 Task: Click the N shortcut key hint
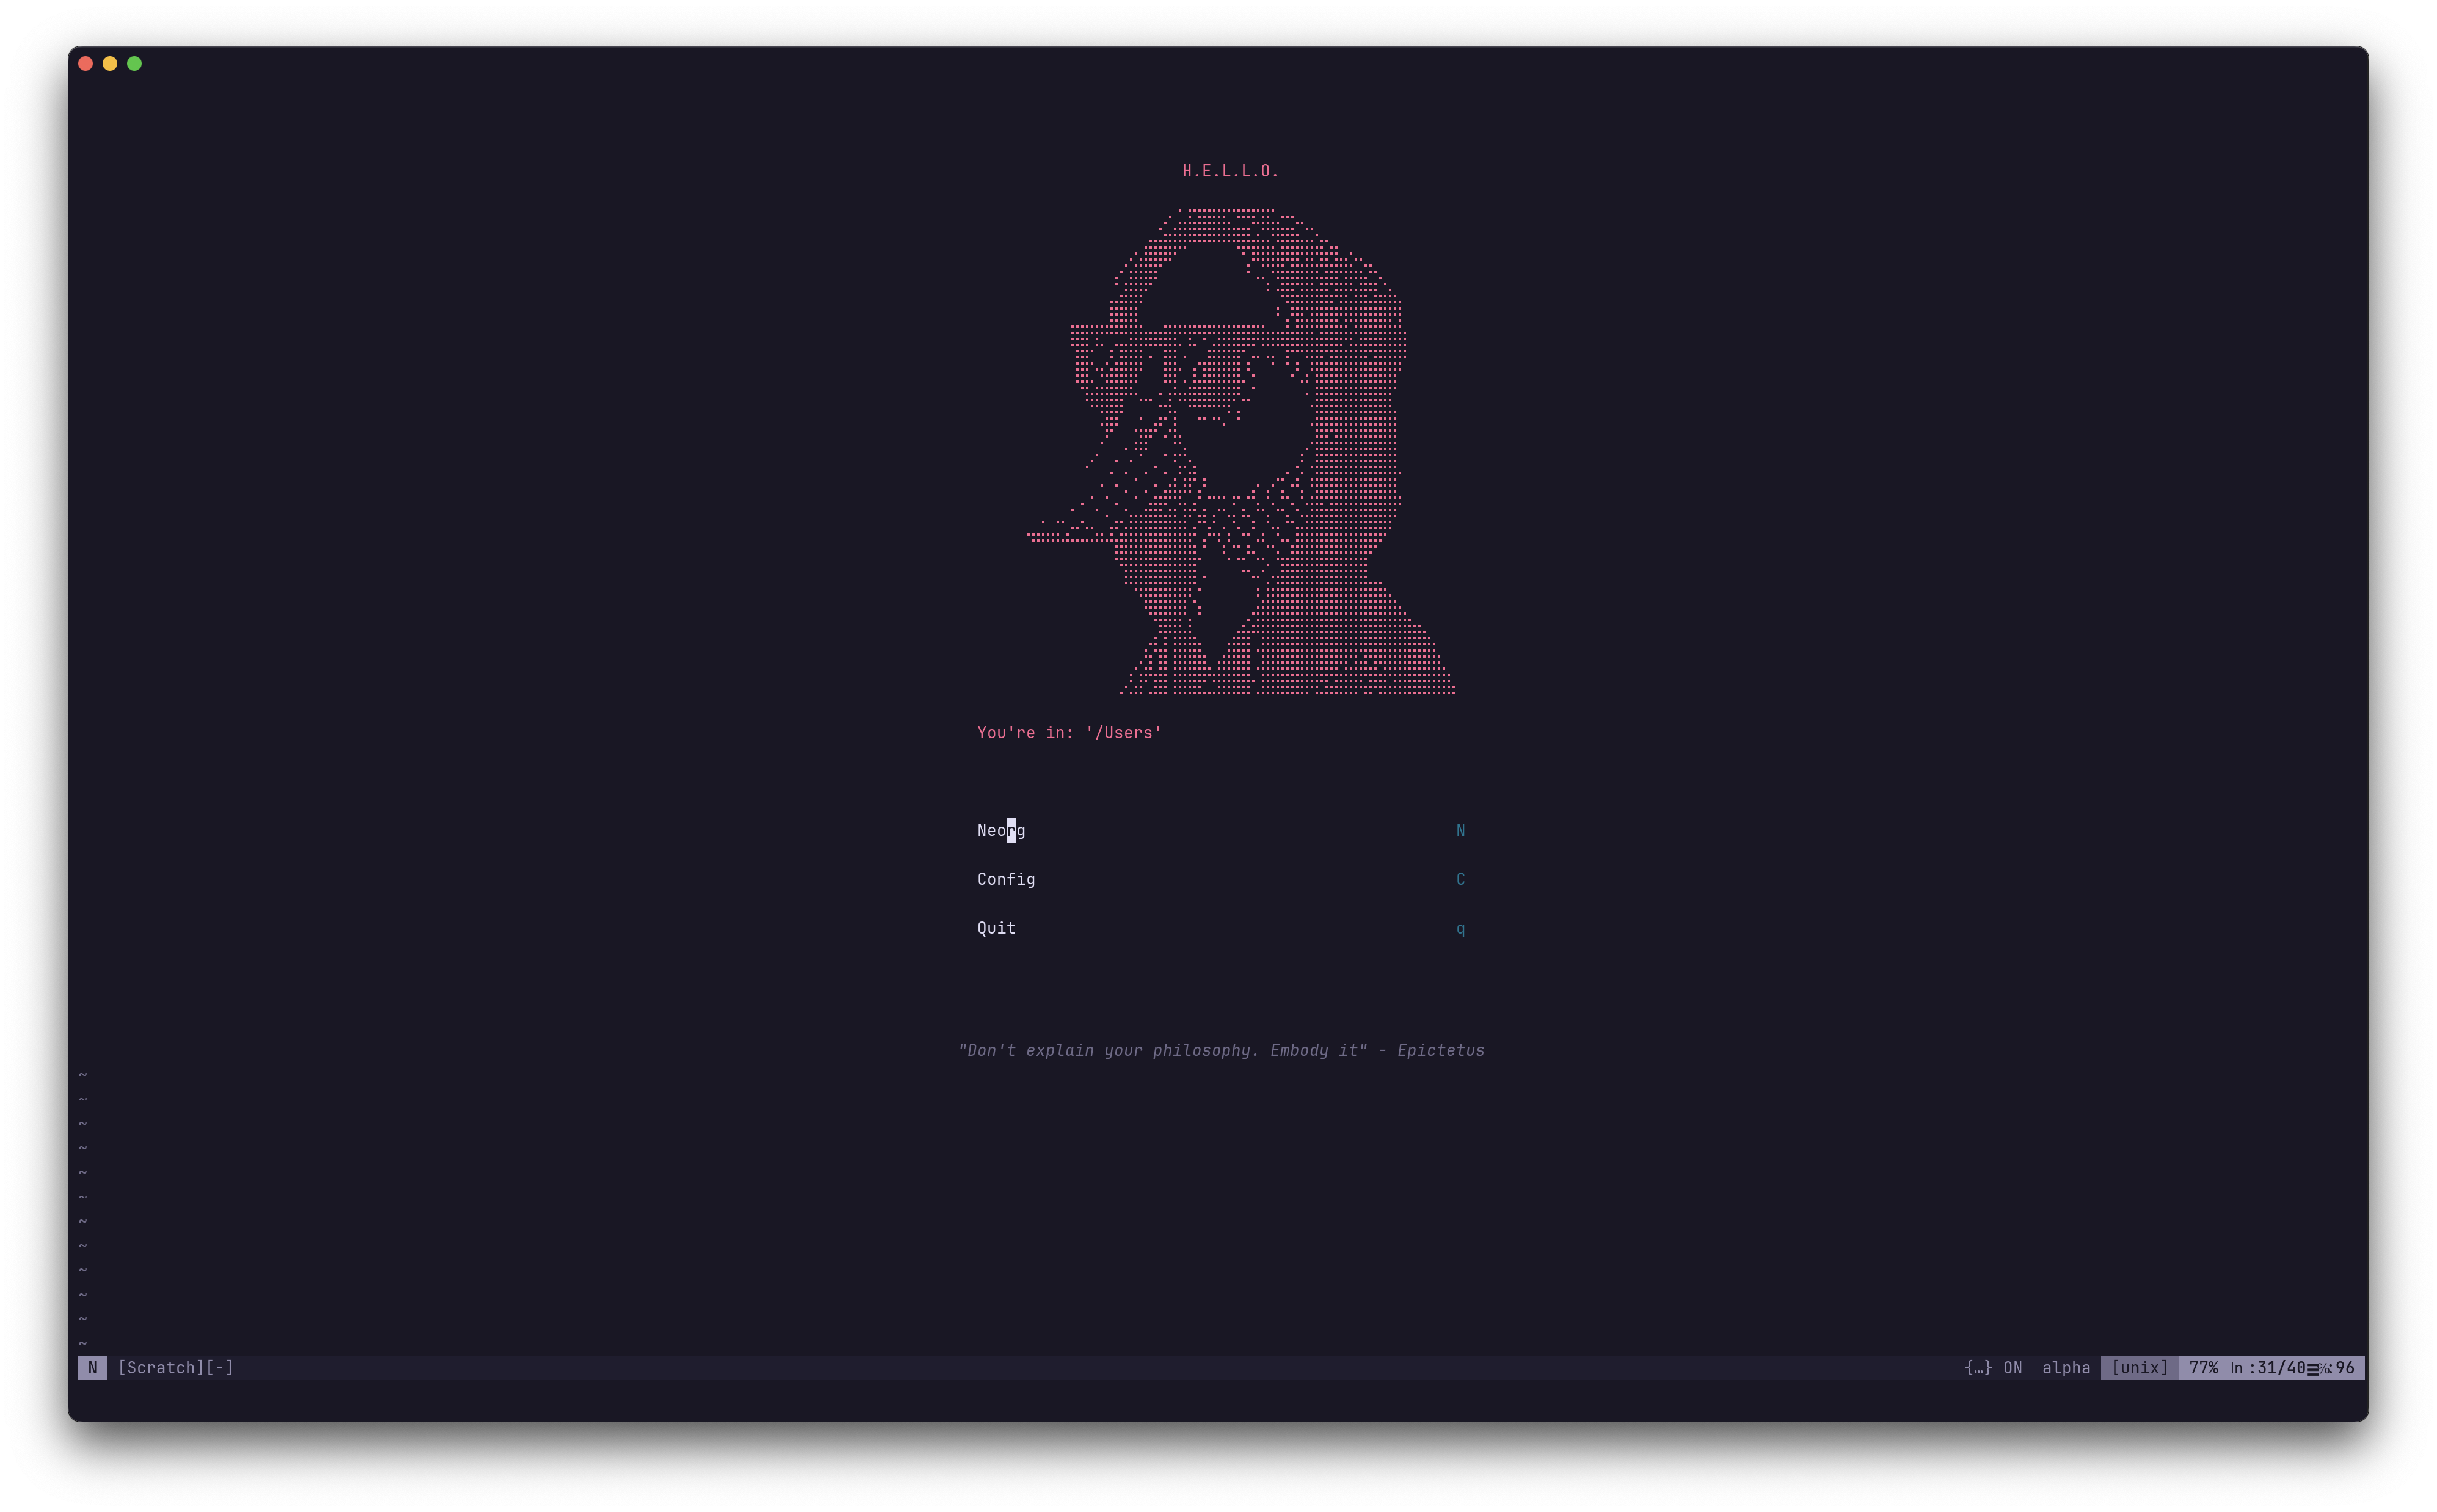[1460, 830]
